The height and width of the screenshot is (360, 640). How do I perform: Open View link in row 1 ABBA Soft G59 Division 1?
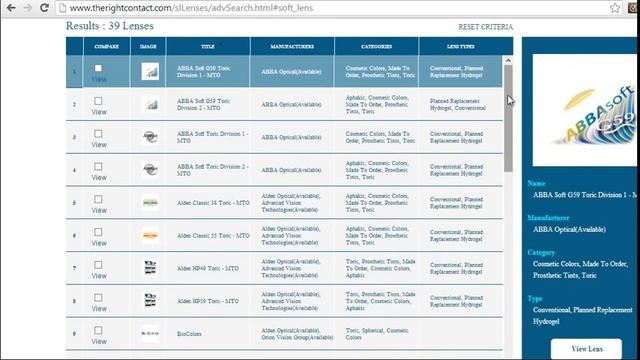point(99,79)
